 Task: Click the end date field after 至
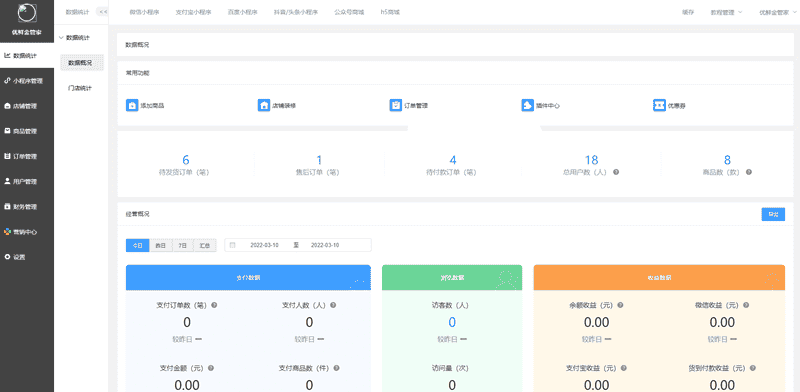tap(325, 245)
